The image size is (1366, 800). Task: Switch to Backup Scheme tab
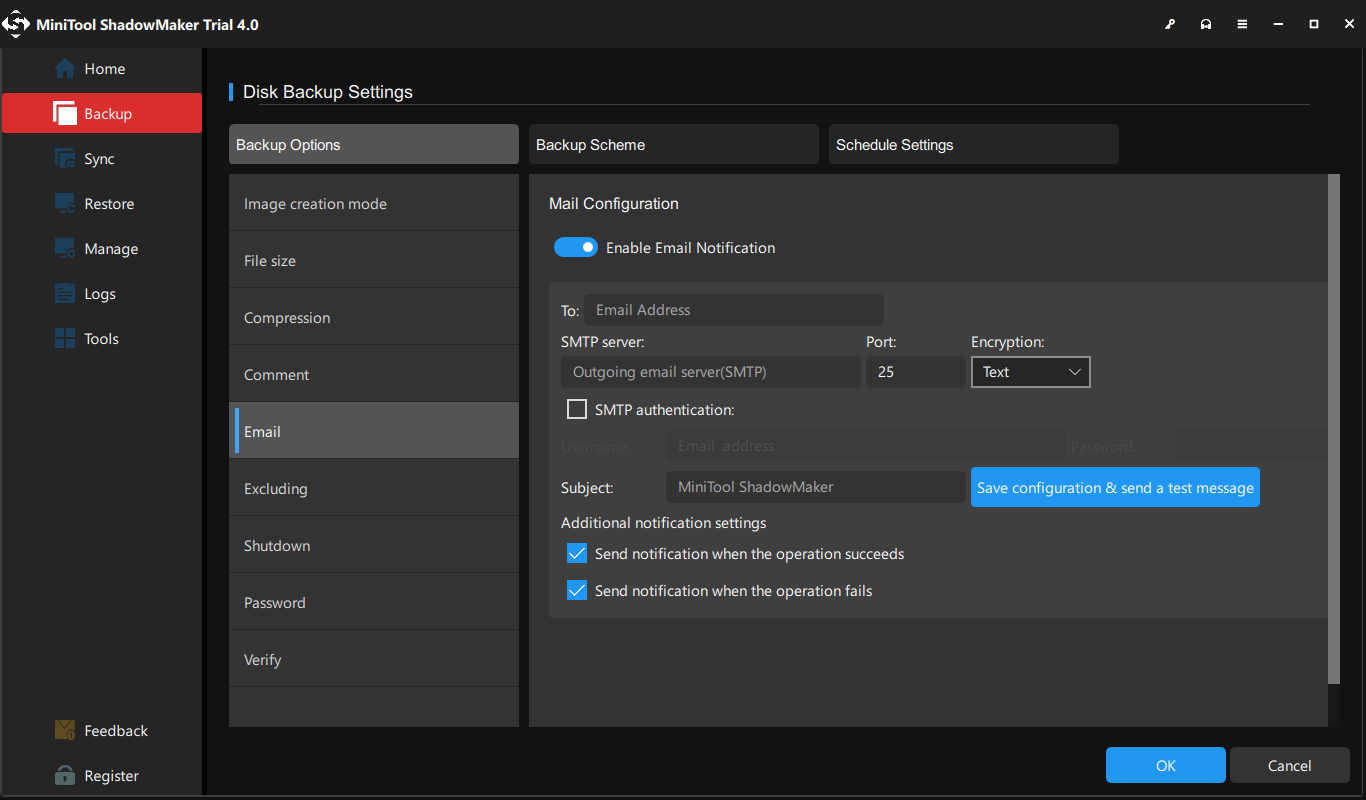coord(674,144)
